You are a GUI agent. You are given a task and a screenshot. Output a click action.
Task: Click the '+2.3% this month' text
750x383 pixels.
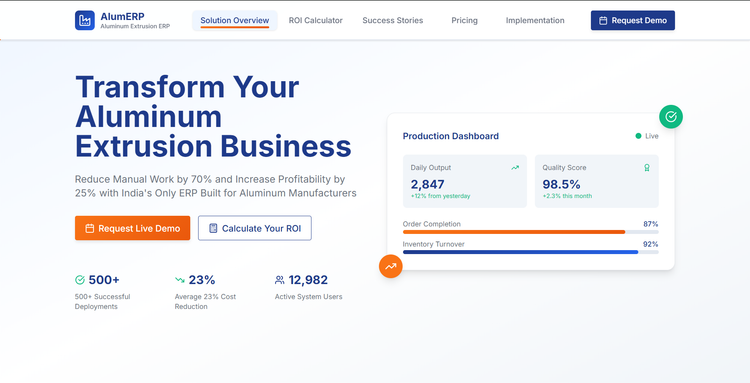567,196
